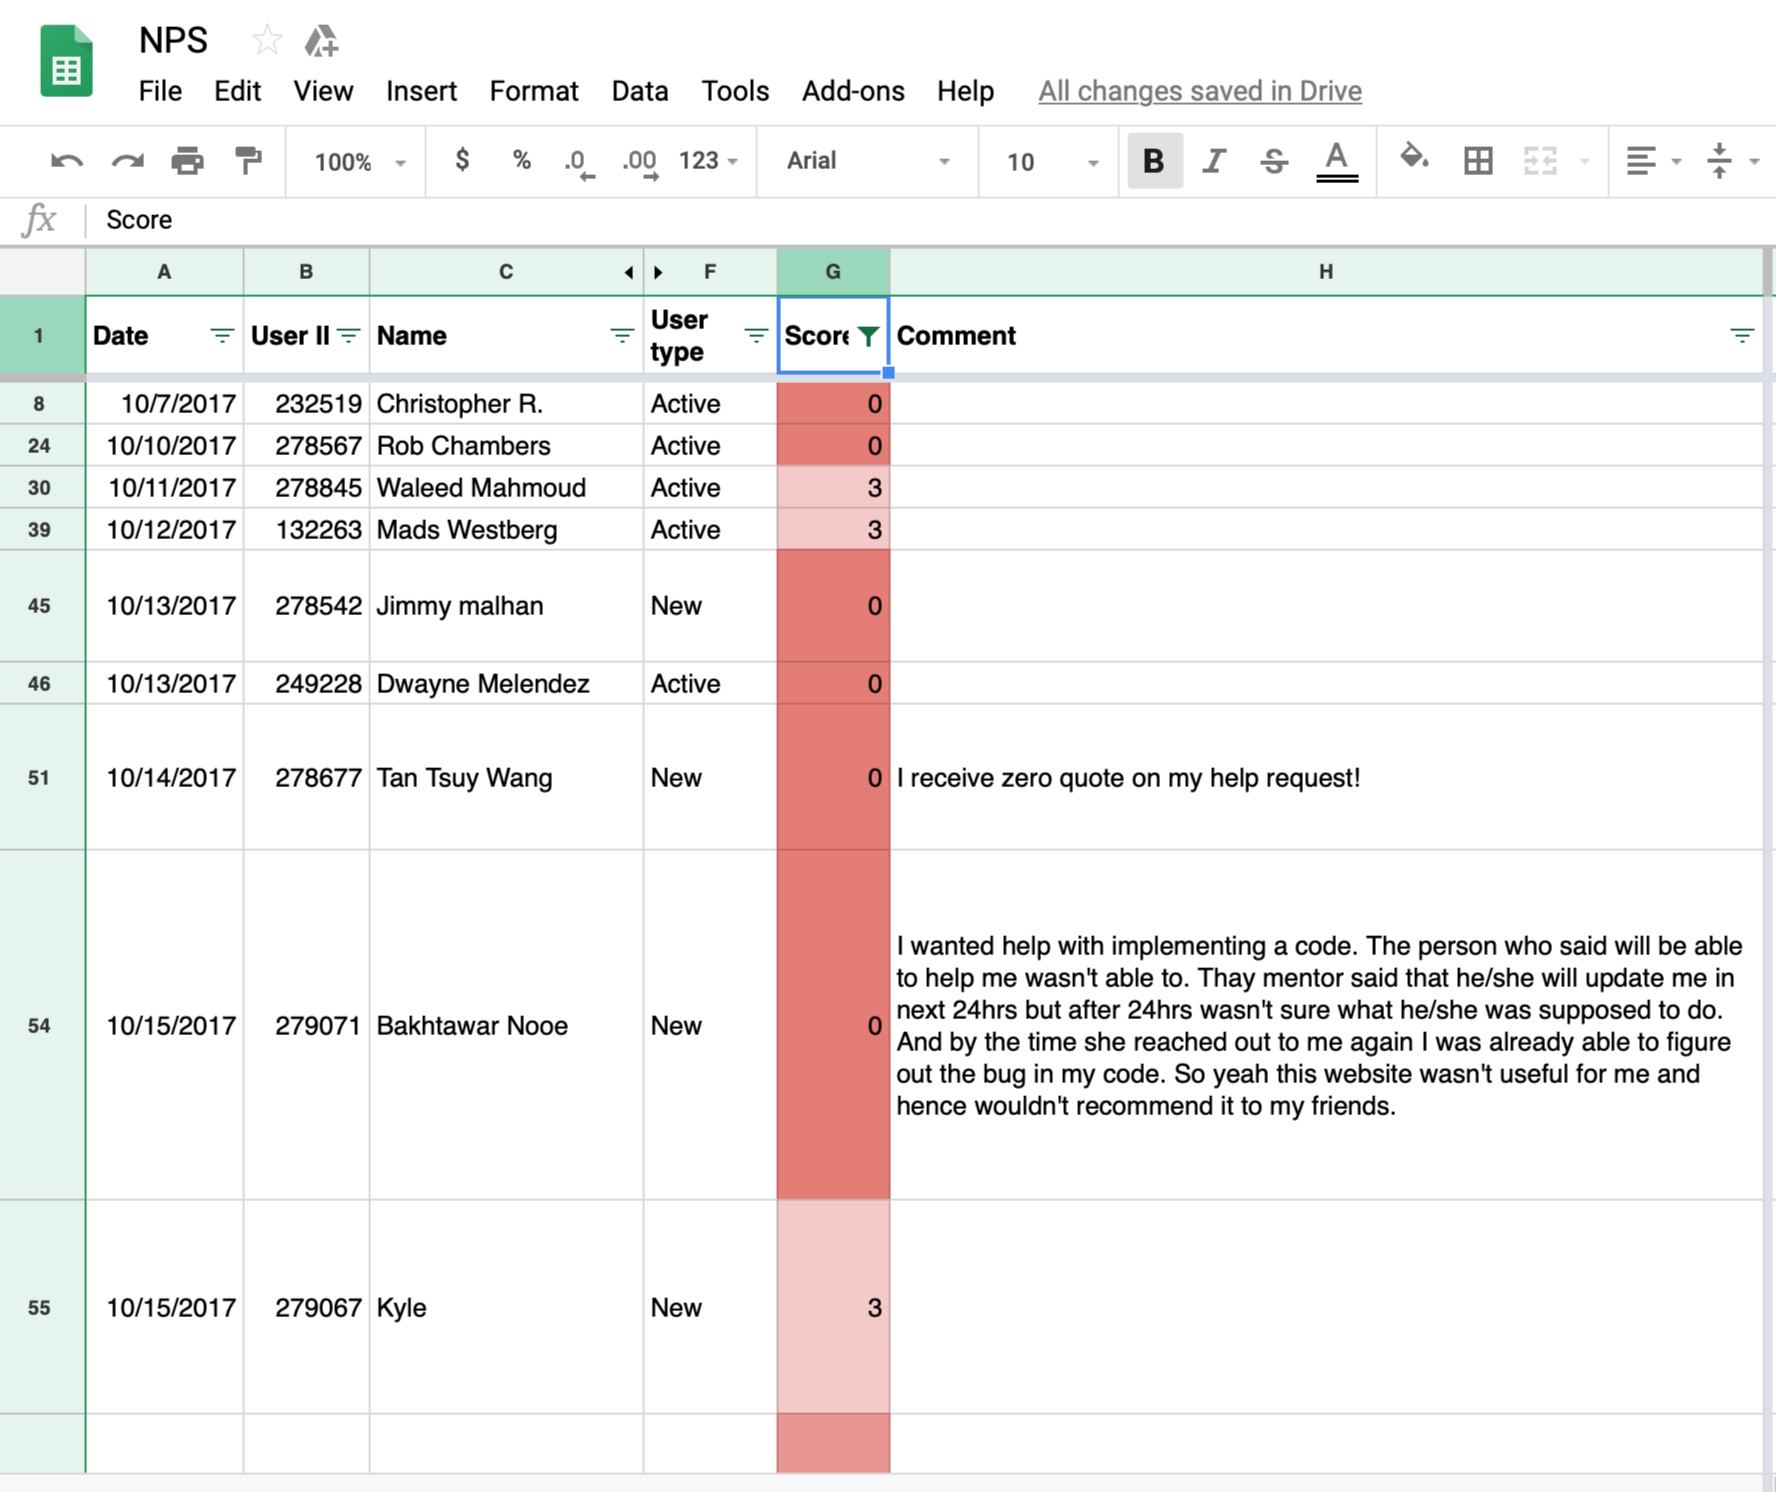The image size is (1776, 1492).
Task: Click cell with user ID 278542
Action: [x=306, y=606]
